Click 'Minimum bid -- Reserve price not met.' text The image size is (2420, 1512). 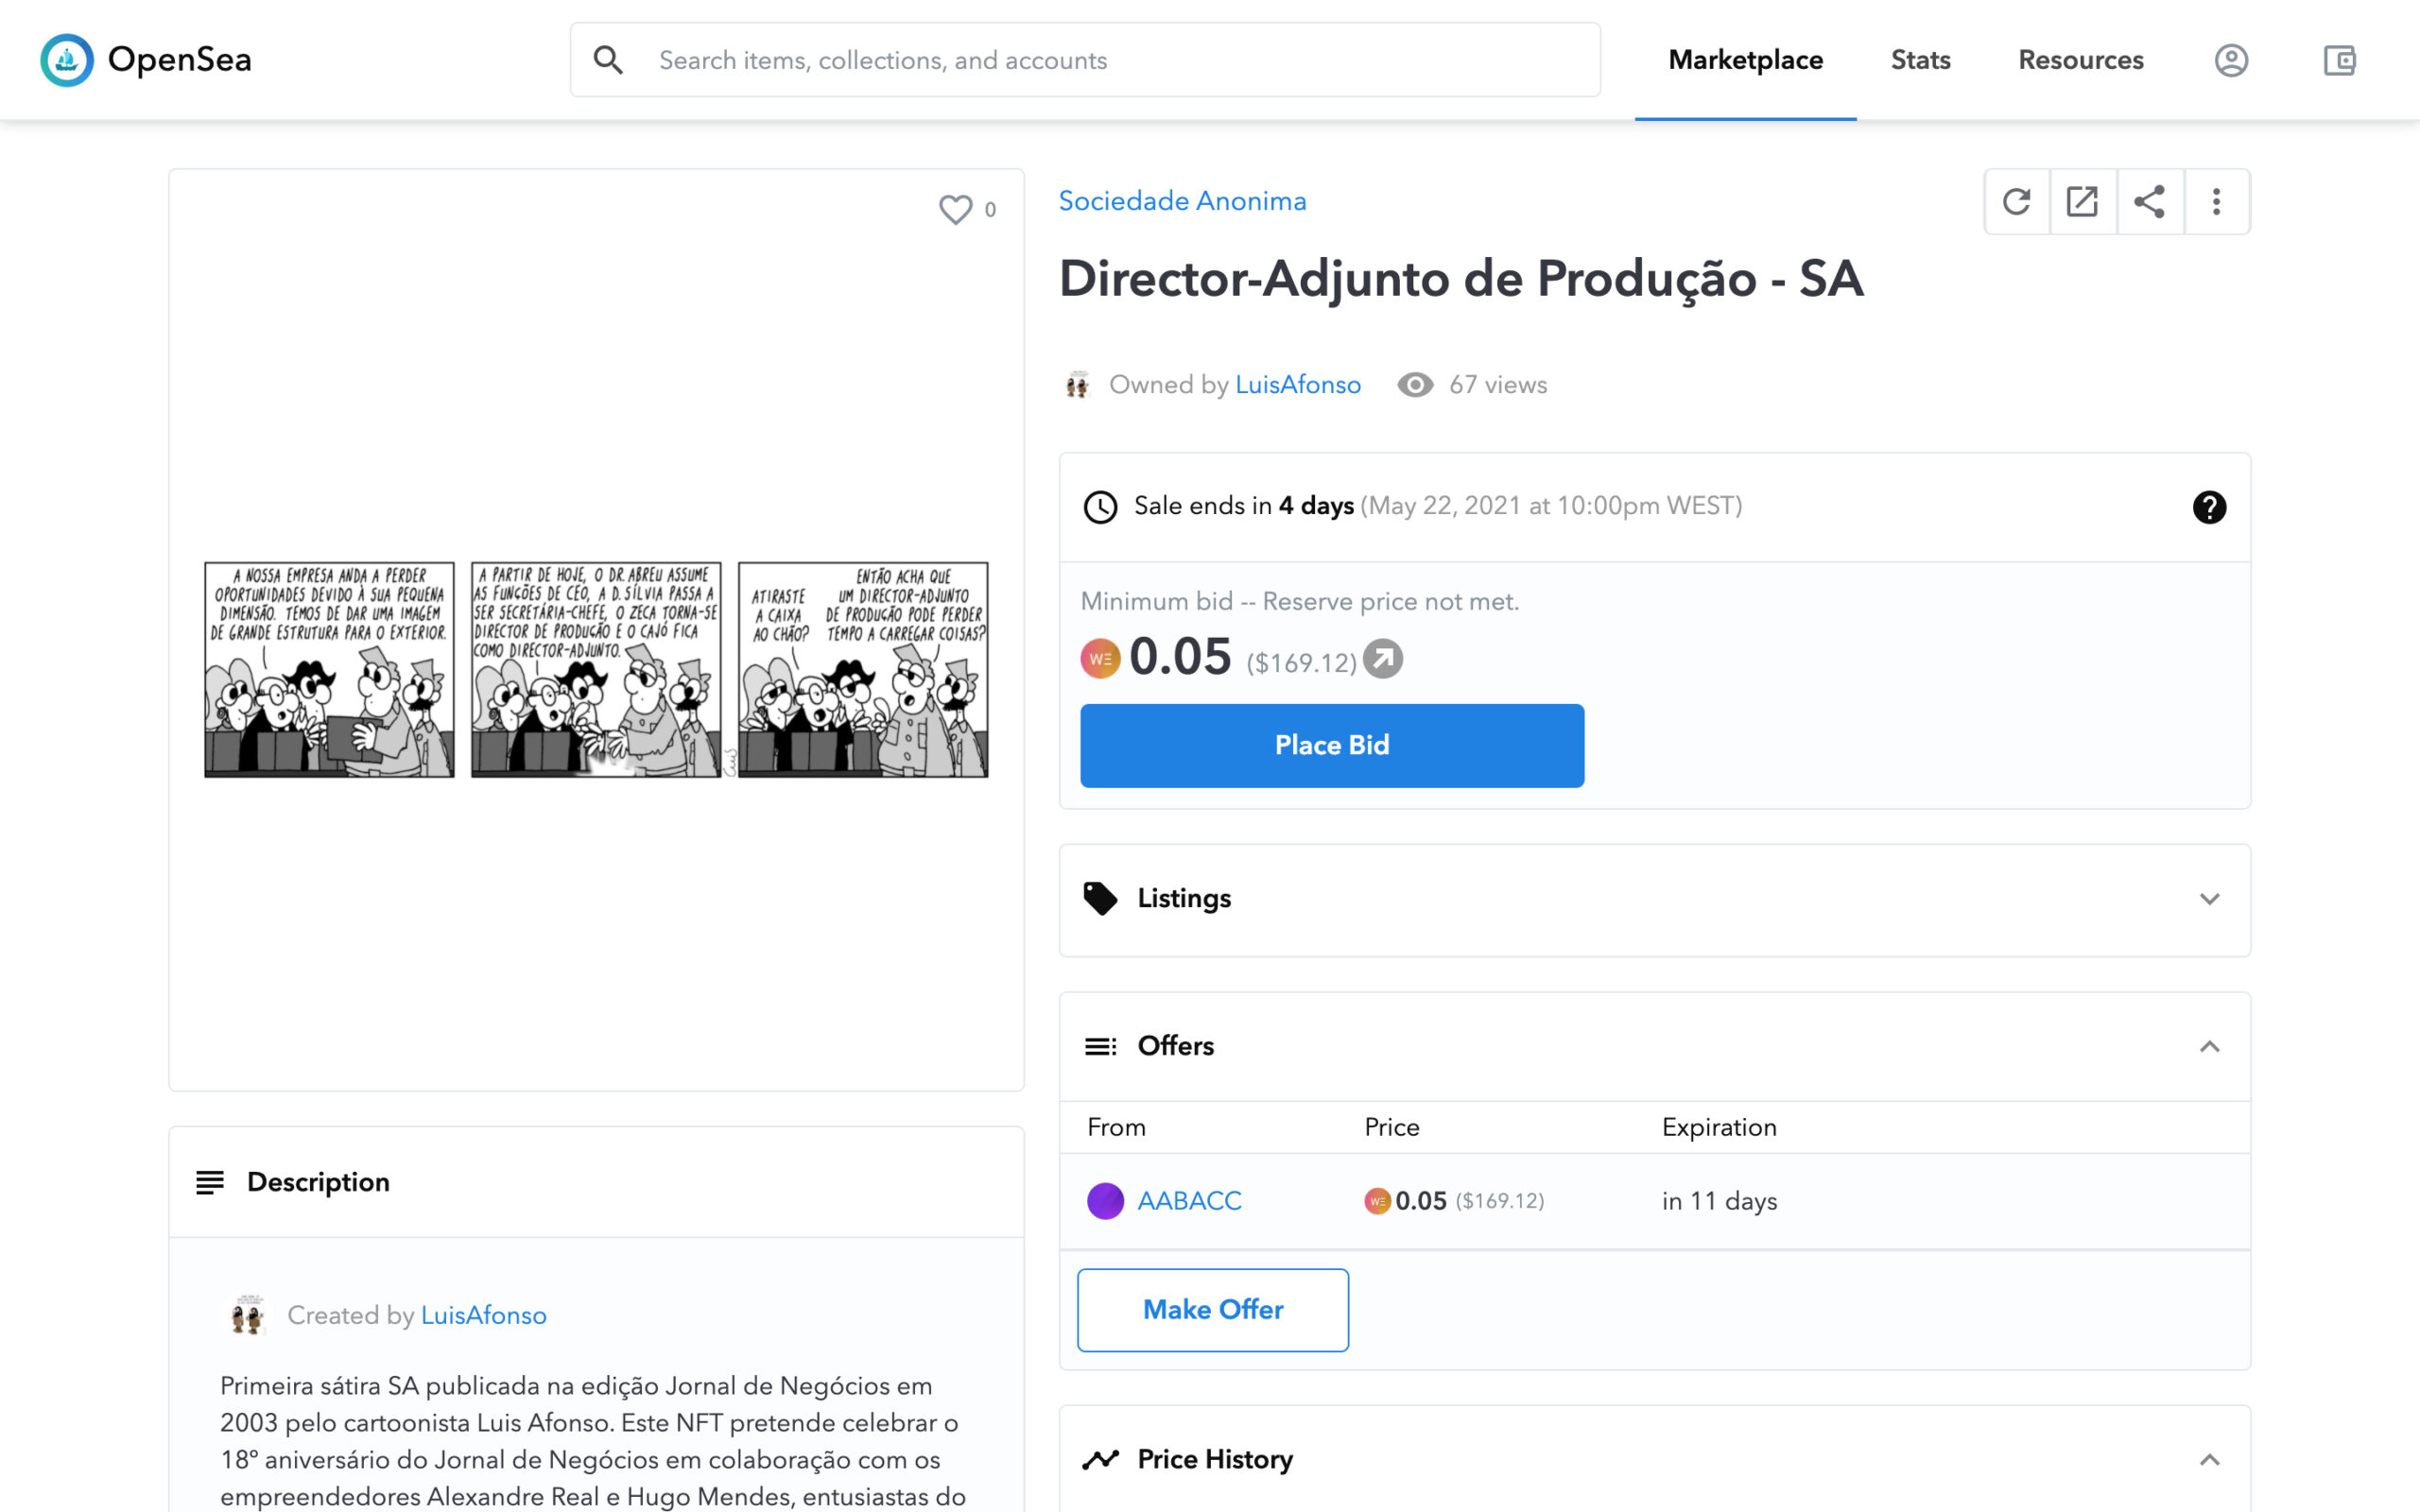click(x=1299, y=602)
